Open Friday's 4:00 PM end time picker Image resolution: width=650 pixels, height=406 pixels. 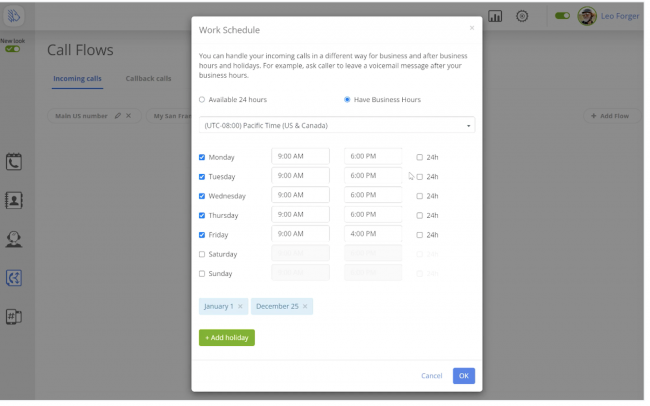(x=373, y=234)
